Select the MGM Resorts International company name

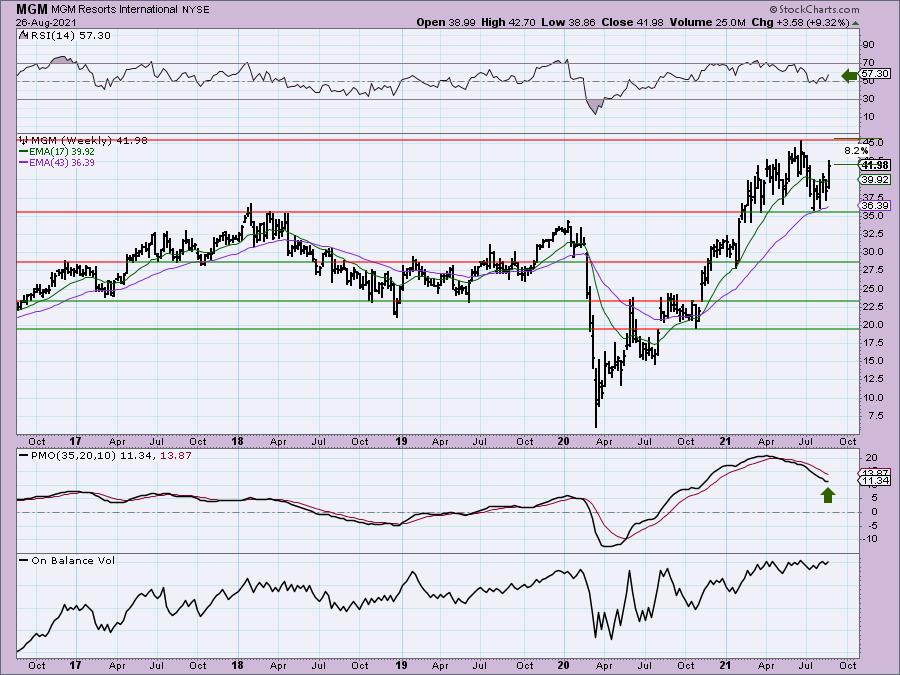(x=114, y=9)
